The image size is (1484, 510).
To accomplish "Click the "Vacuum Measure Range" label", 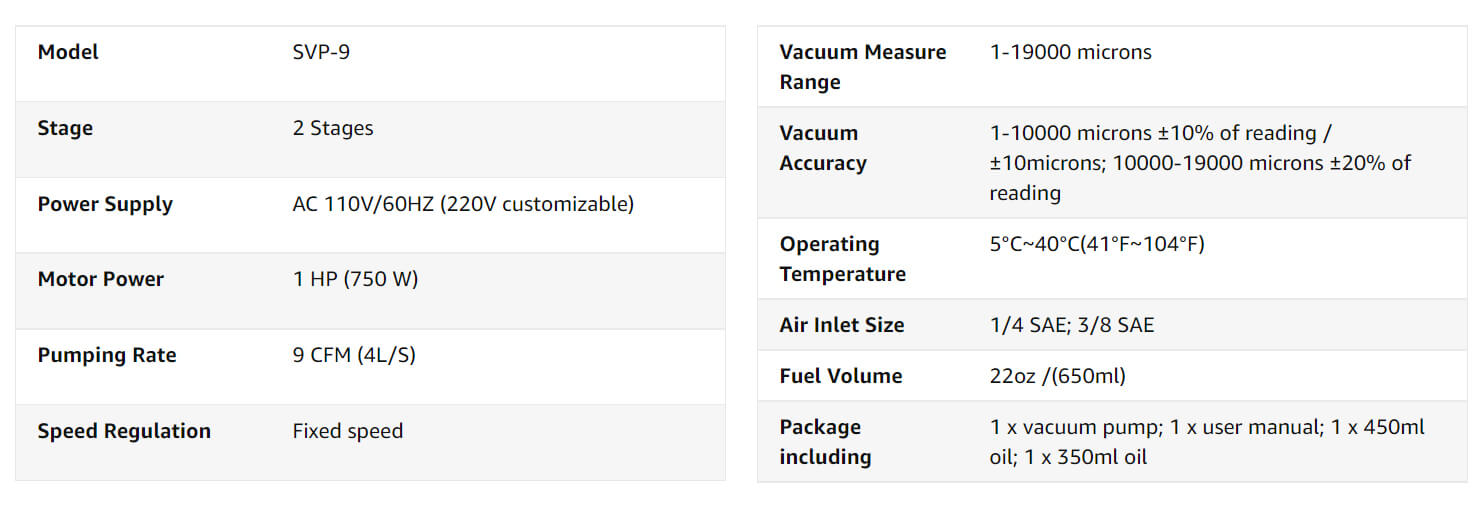I will 862,67.
